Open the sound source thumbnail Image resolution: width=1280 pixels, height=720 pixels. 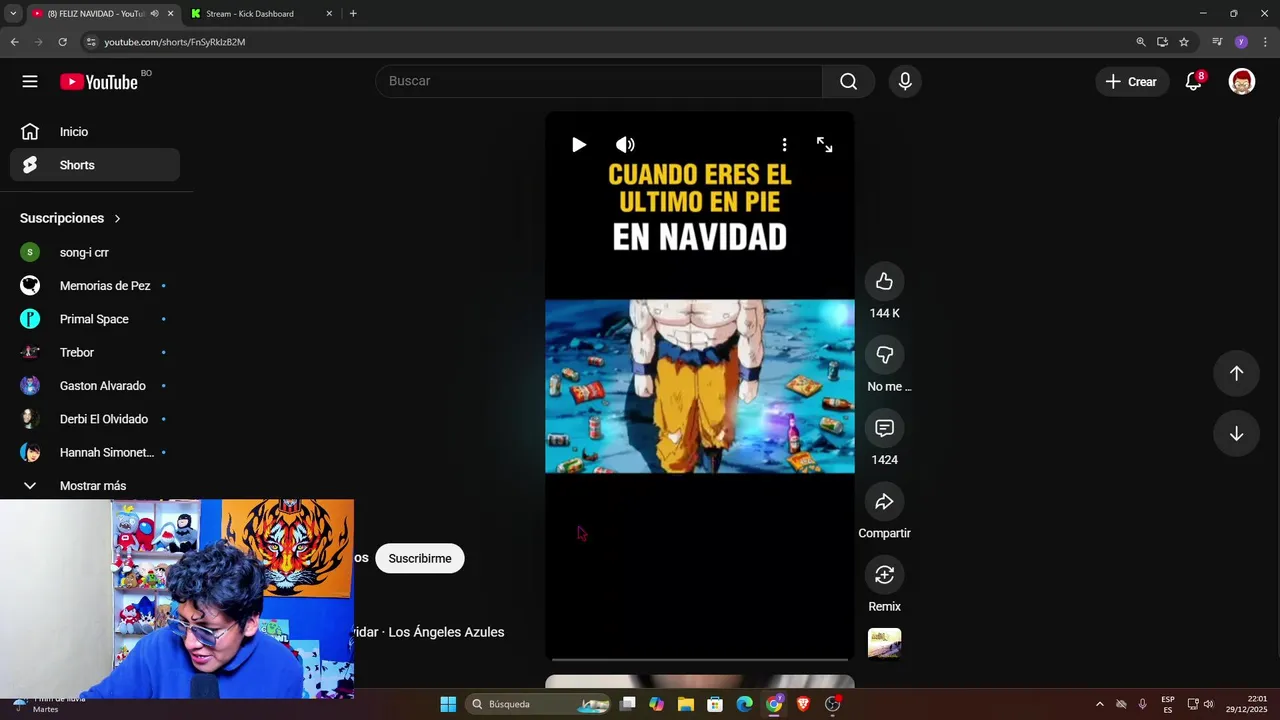click(x=884, y=644)
